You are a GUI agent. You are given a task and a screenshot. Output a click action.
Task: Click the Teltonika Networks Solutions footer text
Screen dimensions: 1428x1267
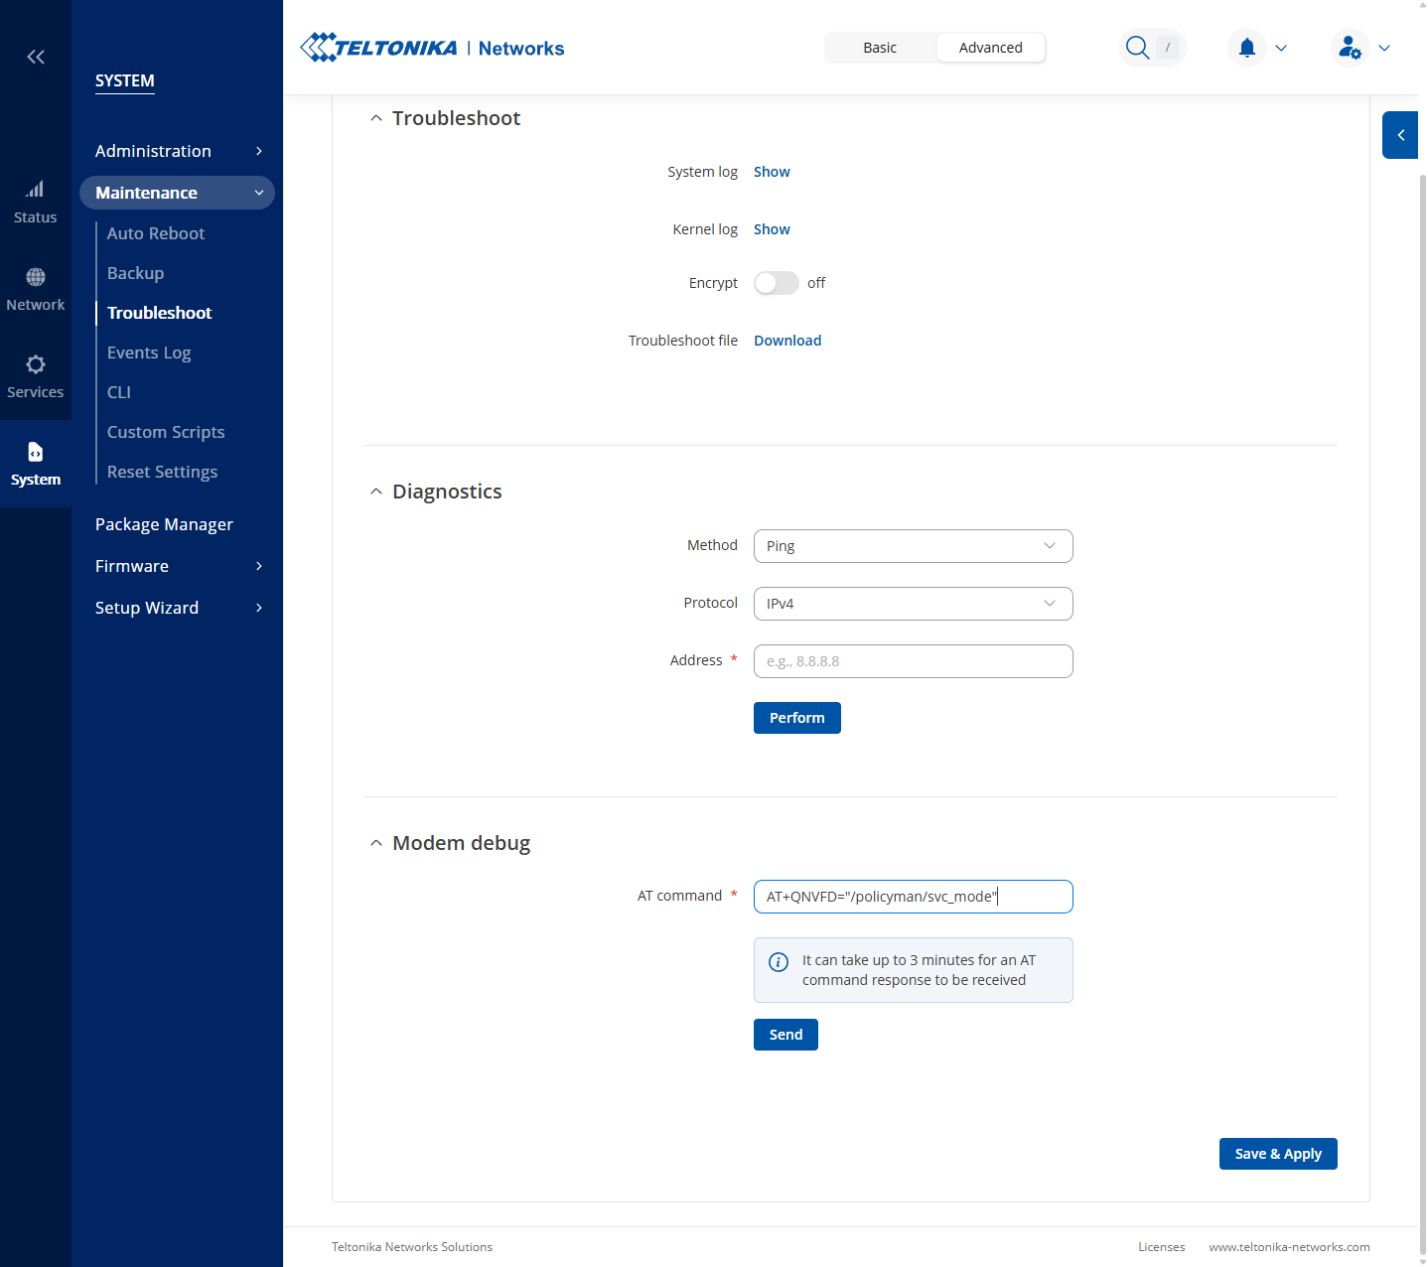[x=412, y=1247]
